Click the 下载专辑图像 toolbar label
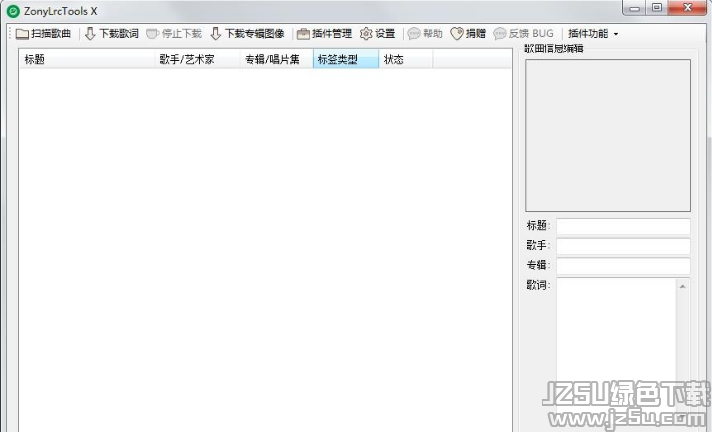Screen dimensions: 712x432 [x=255, y=34]
